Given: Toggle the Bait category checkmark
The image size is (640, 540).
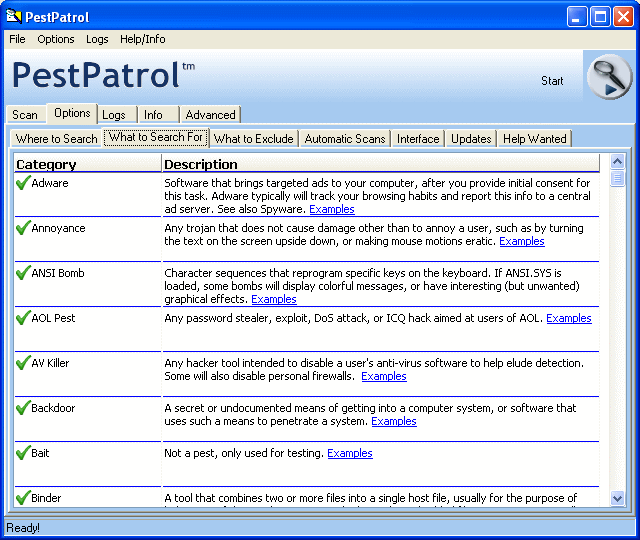Looking at the screenshot, I should (x=23, y=453).
